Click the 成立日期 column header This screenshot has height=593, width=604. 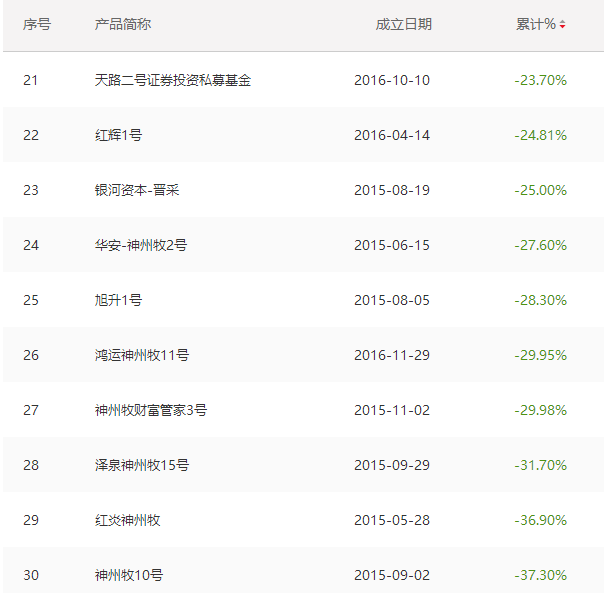[403, 24]
